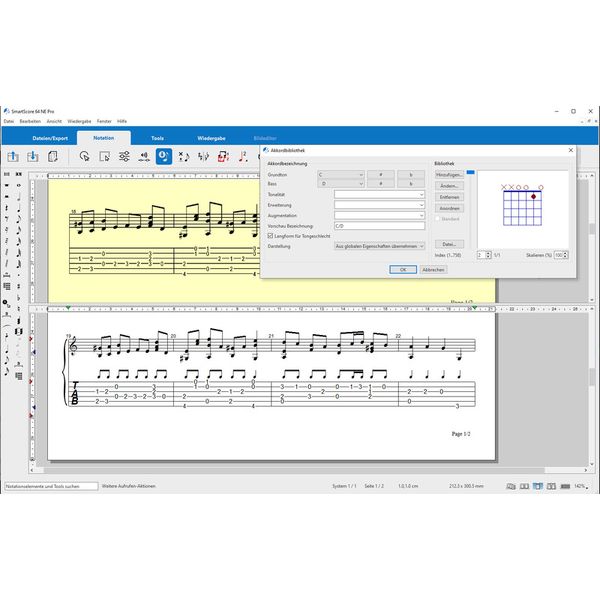
Task: Toggle the Standard checkbox in Bibliothek
Action: point(437,219)
